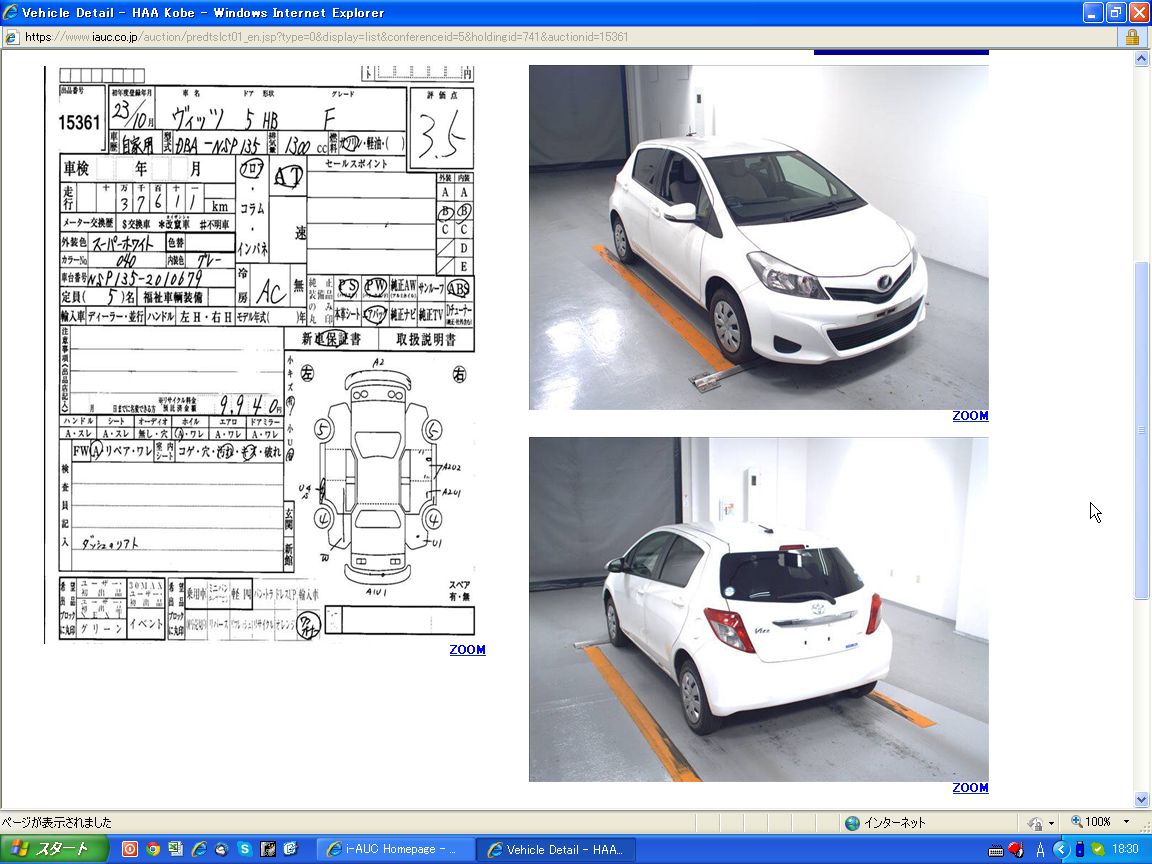Open the protected mode security dropdown arrow
The width and height of the screenshot is (1152, 864).
[1051, 823]
